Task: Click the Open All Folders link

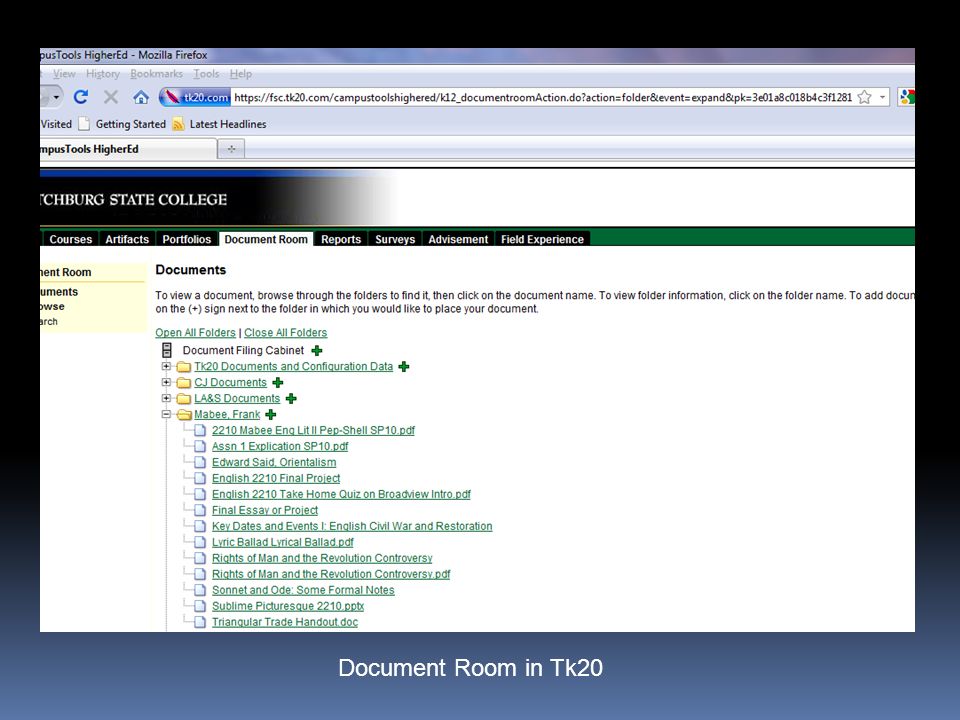Action: point(195,332)
